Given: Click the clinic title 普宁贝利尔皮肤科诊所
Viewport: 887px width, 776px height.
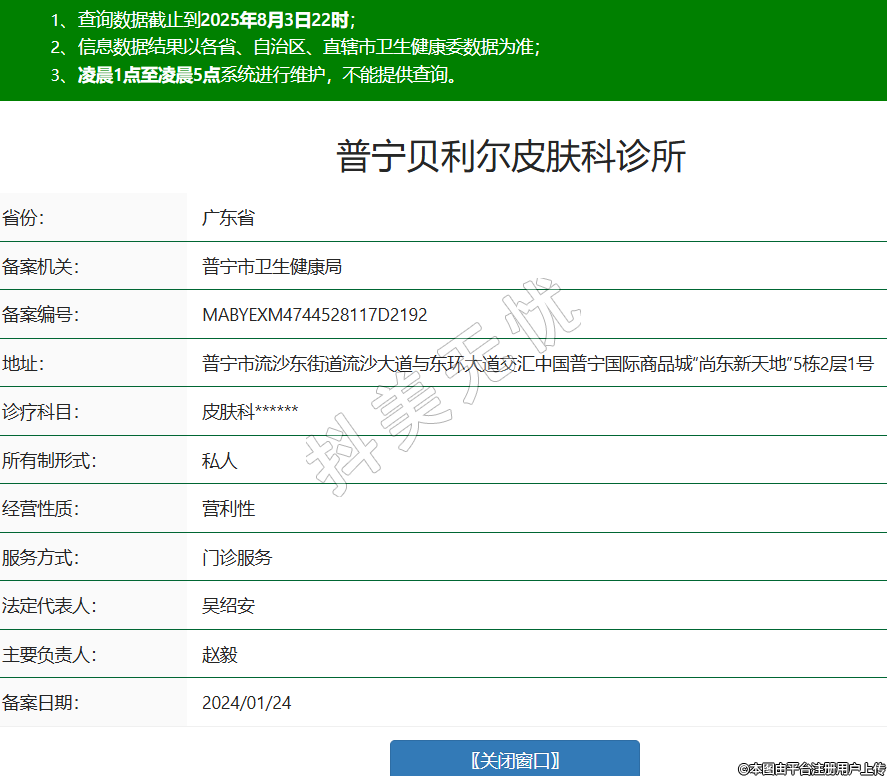Looking at the screenshot, I should tap(511, 157).
